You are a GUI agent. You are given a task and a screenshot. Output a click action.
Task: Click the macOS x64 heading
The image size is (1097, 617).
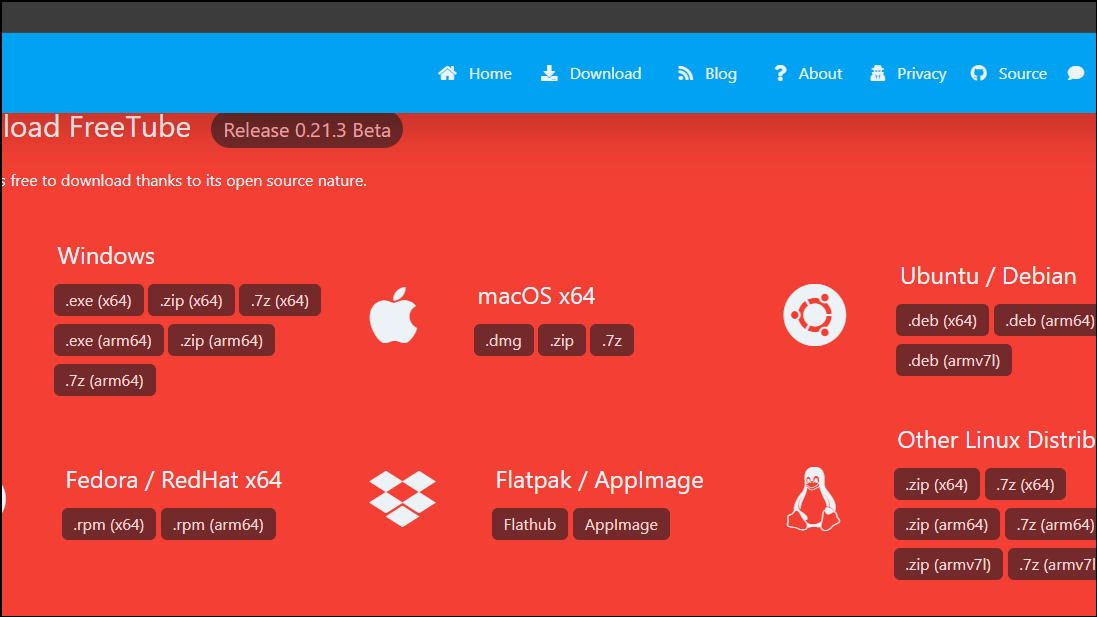coord(536,296)
